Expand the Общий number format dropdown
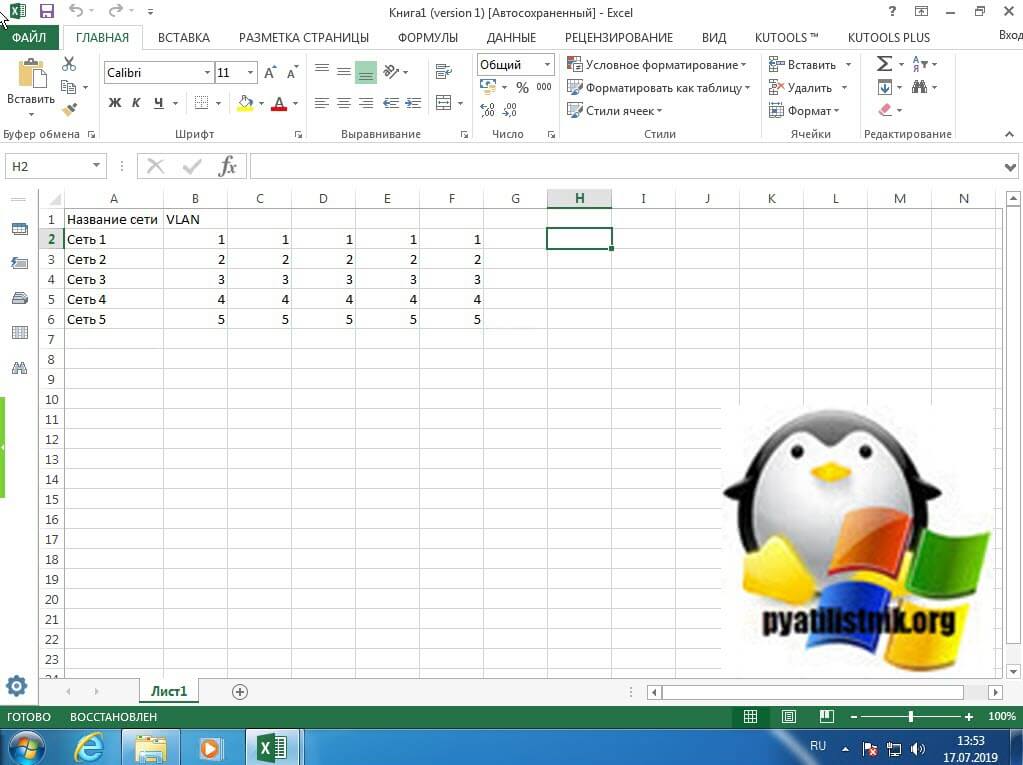The width and height of the screenshot is (1023, 765). (x=547, y=65)
